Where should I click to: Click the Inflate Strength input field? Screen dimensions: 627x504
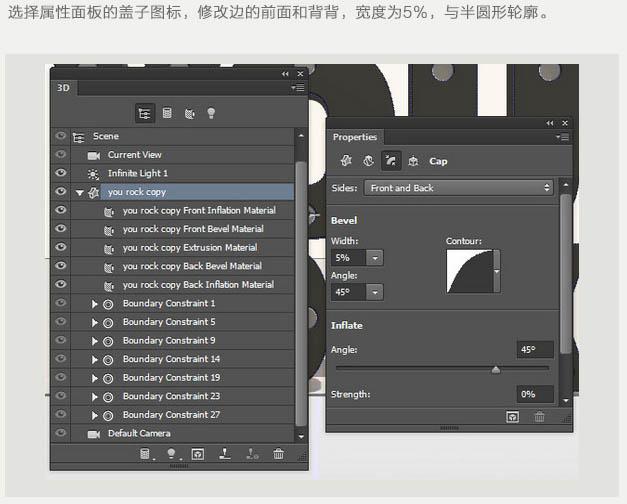[x=535, y=394]
